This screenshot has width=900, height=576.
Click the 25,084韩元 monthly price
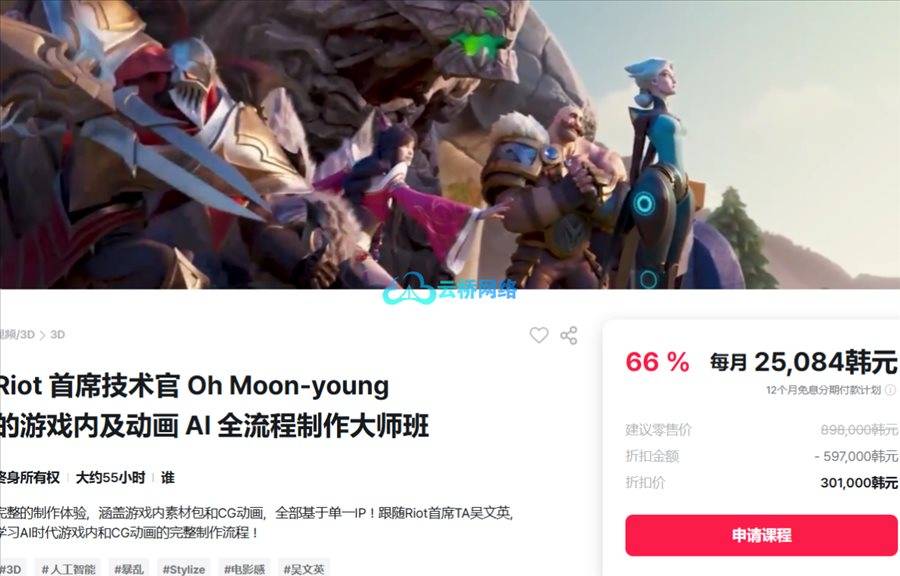coord(825,362)
